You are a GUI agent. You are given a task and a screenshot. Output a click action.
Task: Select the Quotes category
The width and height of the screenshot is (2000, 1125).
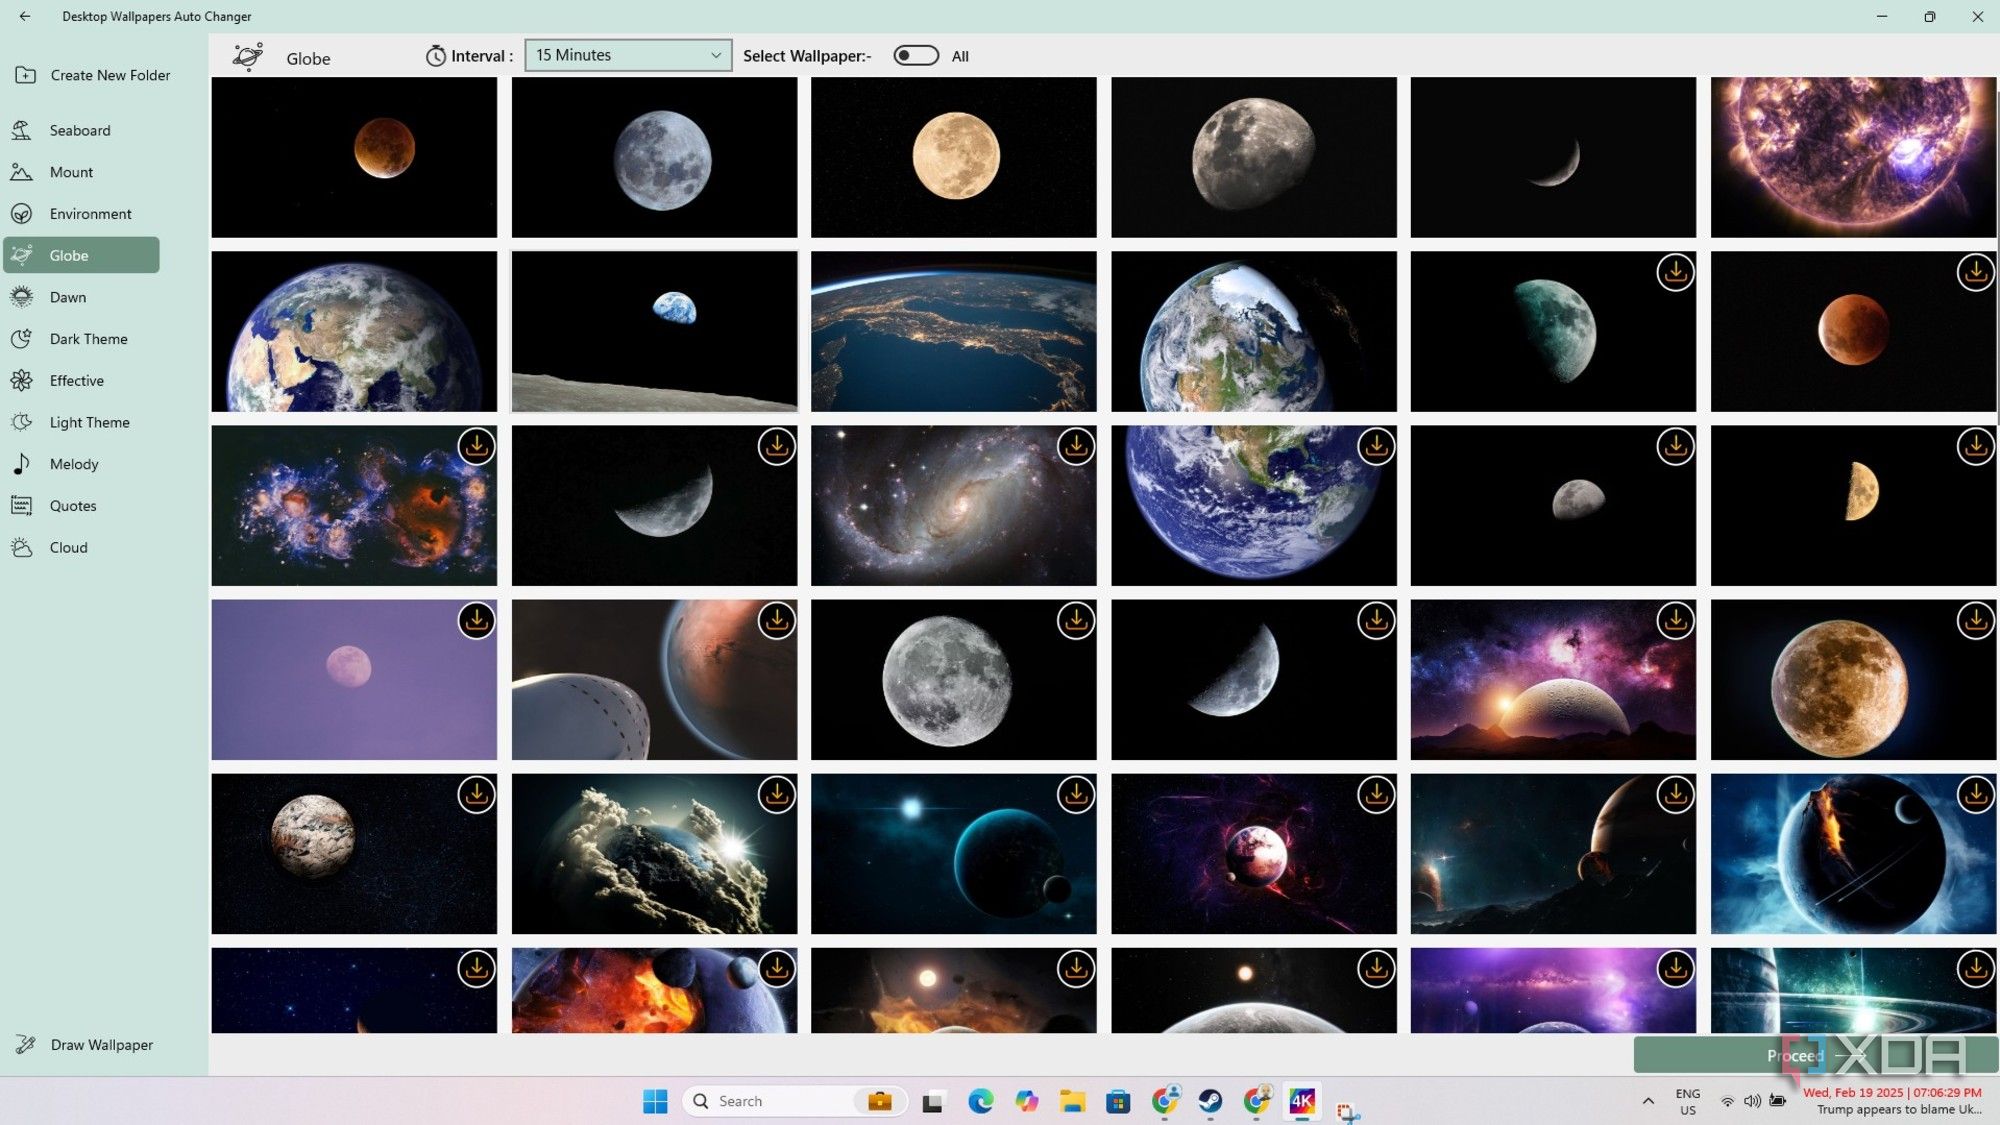[x=73, y=505]
